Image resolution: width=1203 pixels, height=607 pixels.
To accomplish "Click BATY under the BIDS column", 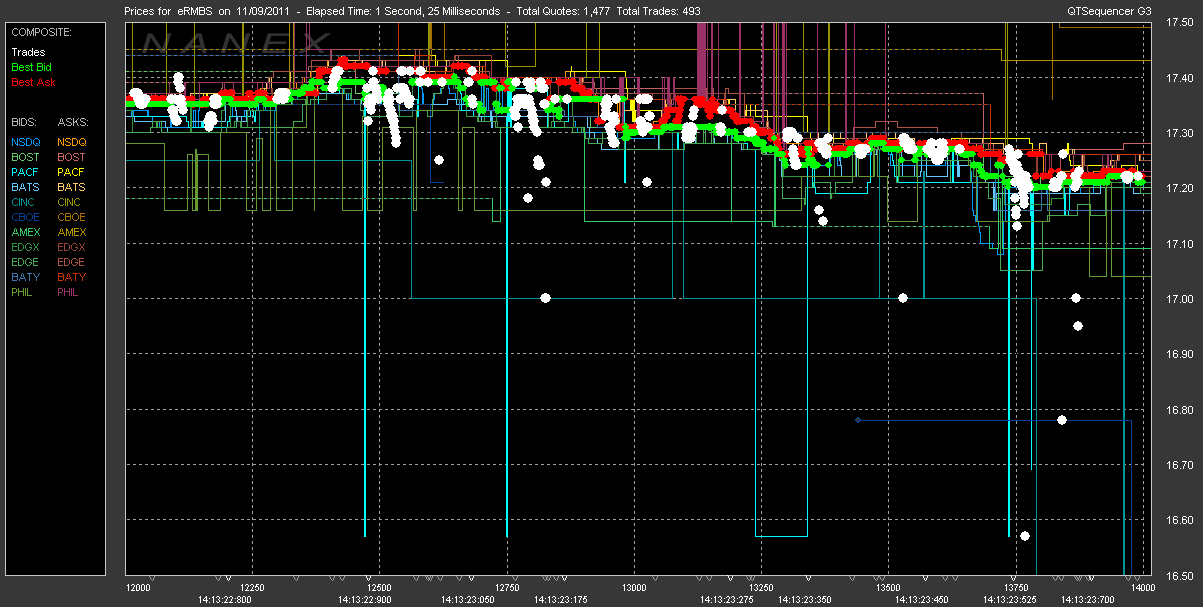I will (25, 277).
